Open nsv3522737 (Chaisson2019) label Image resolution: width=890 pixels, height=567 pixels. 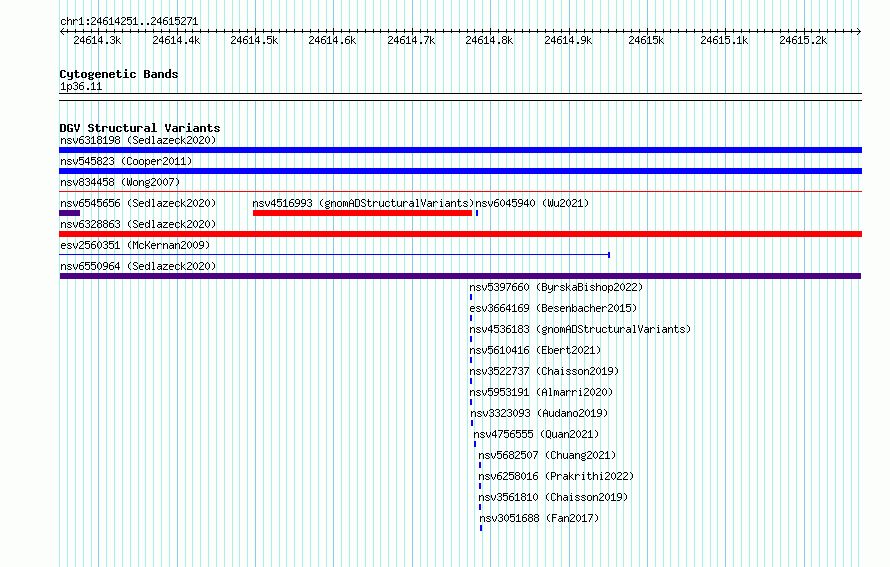544,371
